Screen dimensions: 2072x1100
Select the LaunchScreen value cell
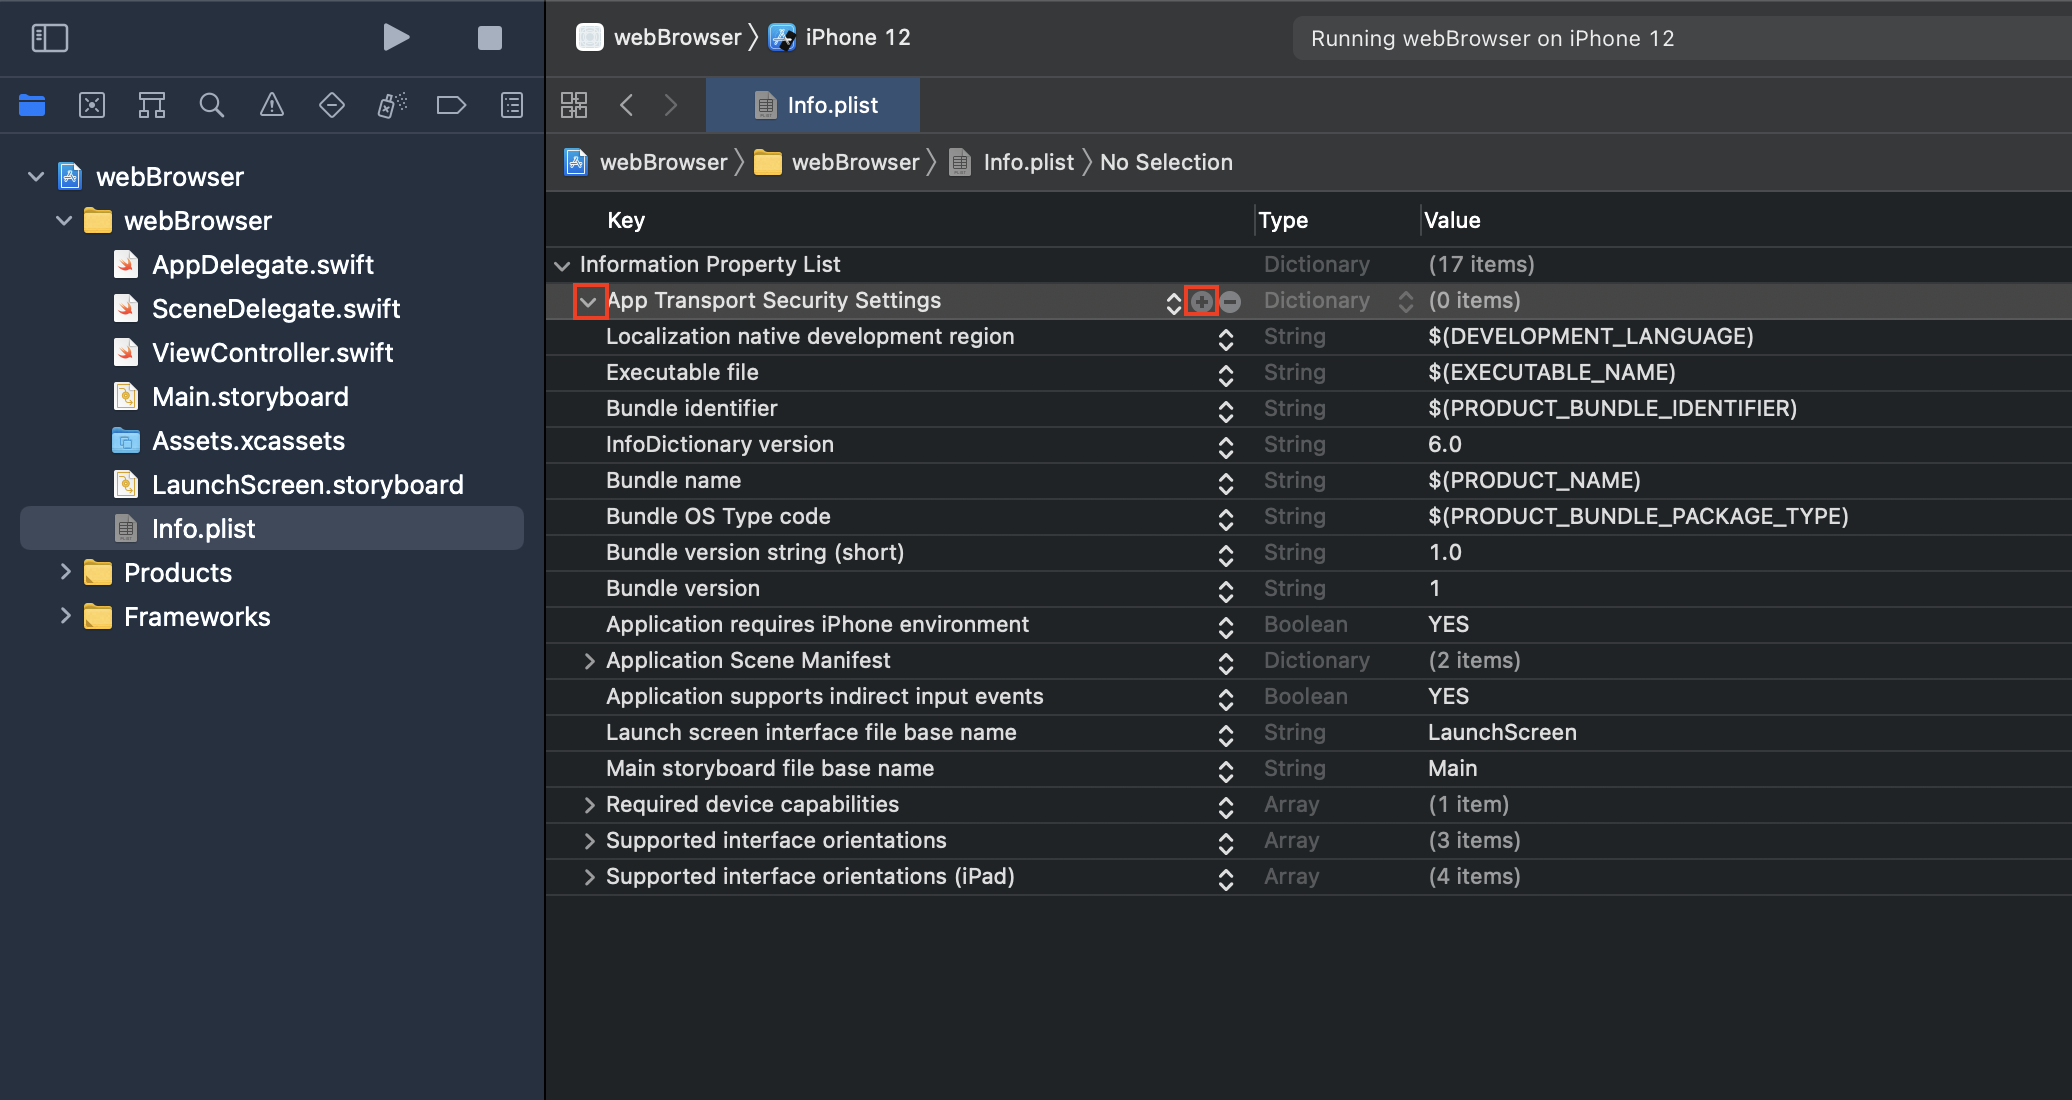pyautogui.click(x=1502, y=732)
